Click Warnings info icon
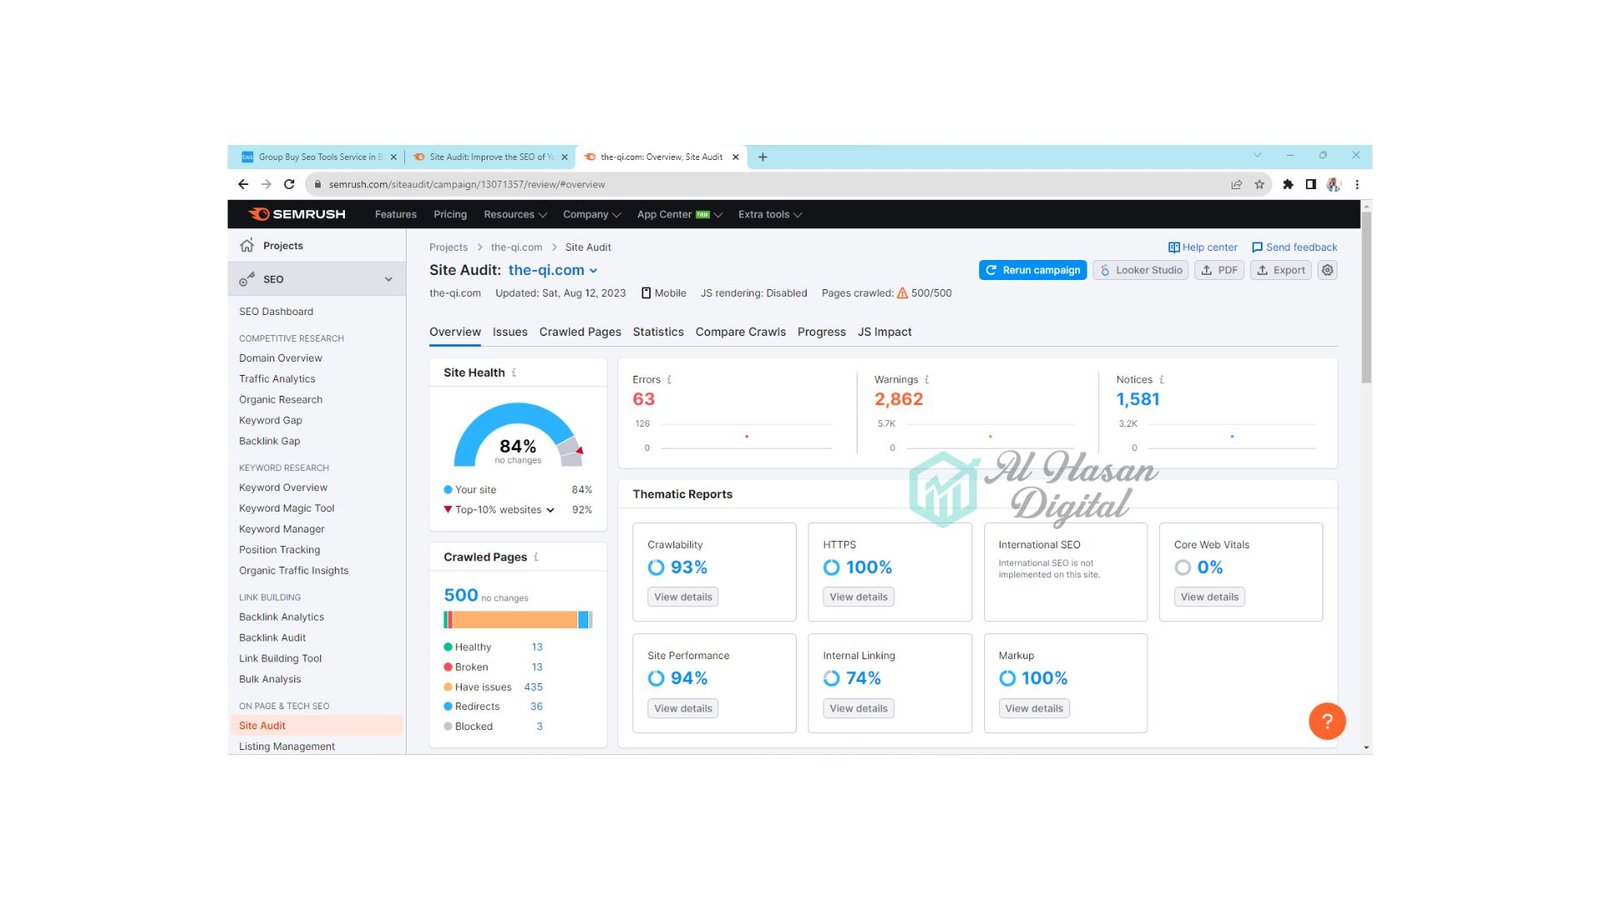This screenshot has height=900, width=1600. click(927, 380)
